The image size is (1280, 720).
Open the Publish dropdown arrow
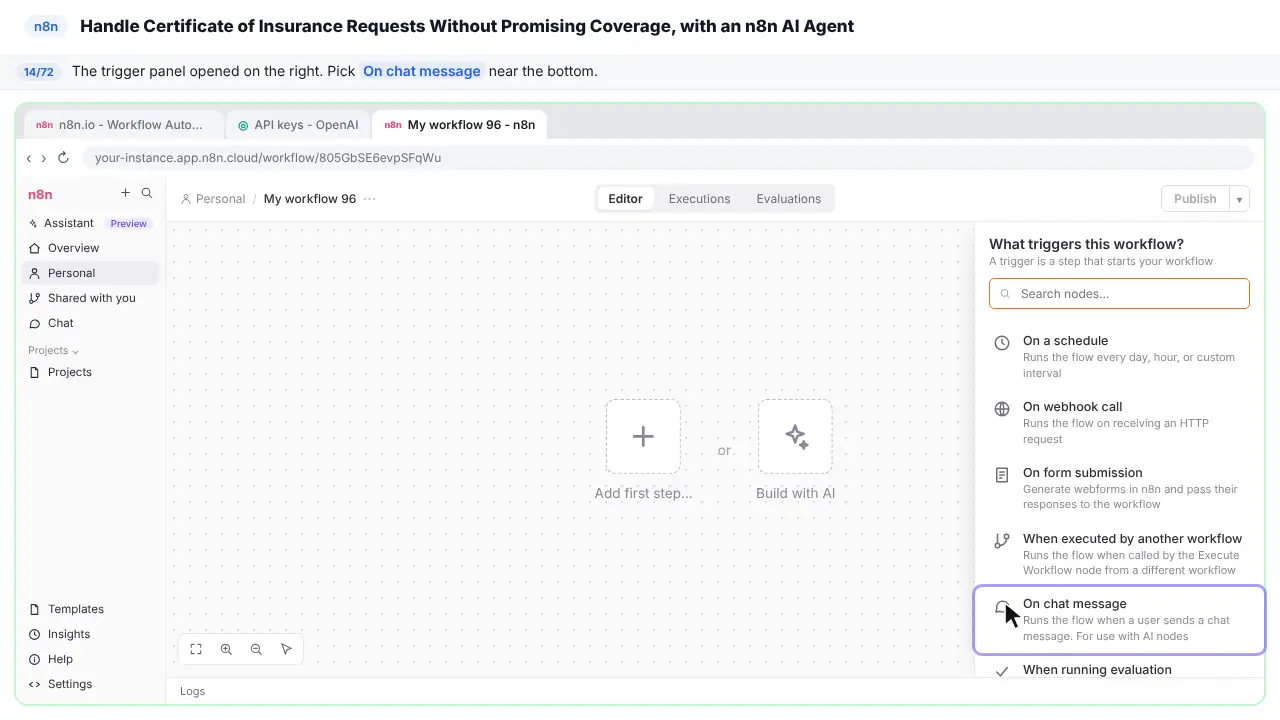[1239, 199]
